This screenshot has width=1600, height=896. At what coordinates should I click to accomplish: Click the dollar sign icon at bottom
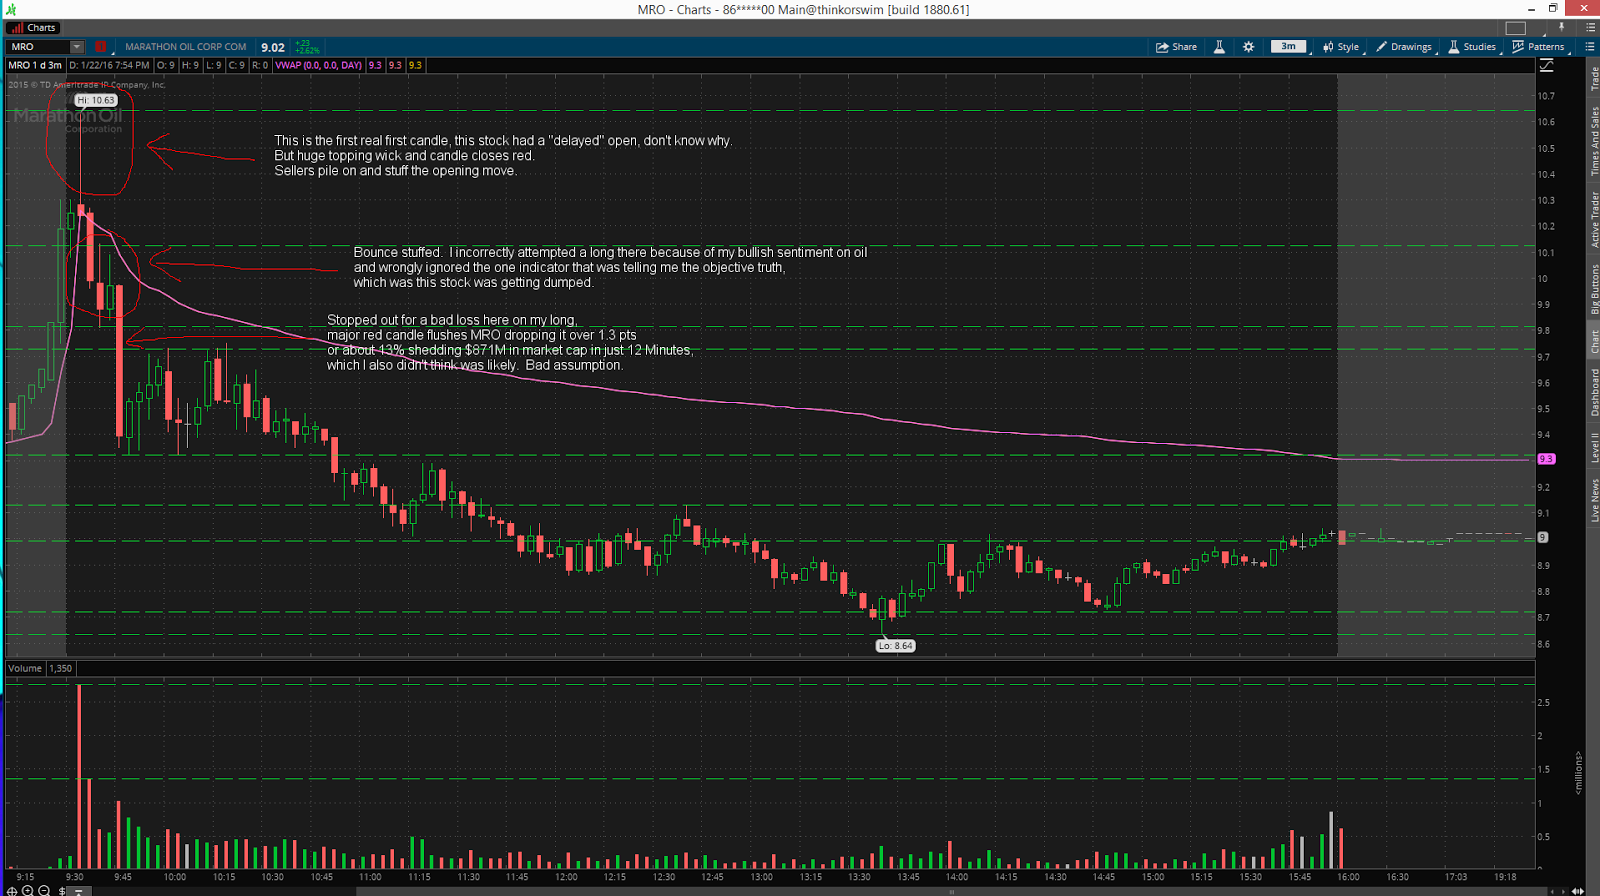pos(62,890)
